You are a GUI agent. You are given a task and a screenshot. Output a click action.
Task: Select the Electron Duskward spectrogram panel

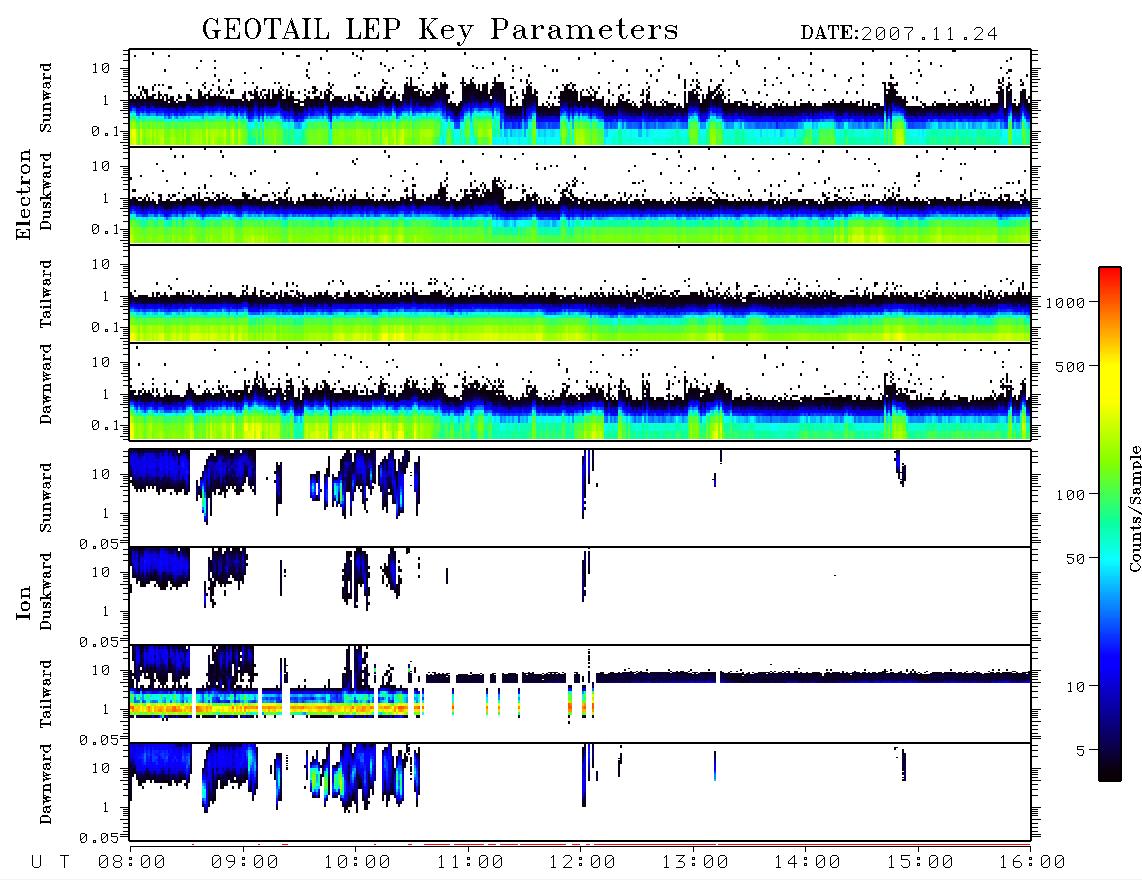coord(580,195)
